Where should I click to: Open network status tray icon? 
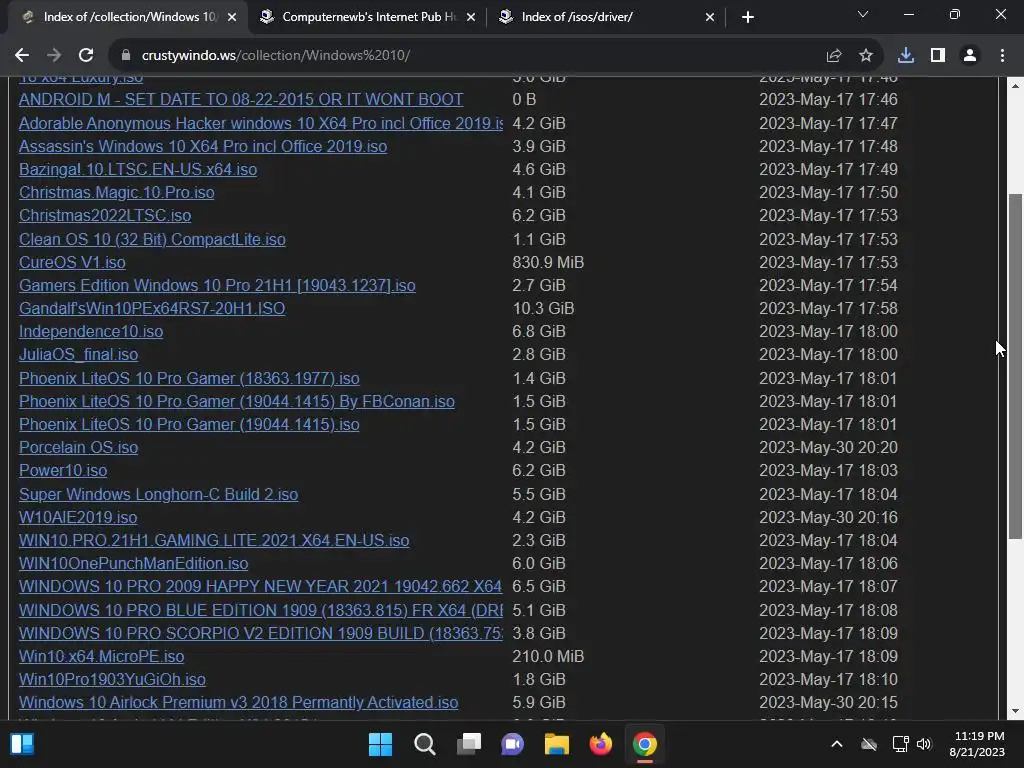[x=901, y=744]
